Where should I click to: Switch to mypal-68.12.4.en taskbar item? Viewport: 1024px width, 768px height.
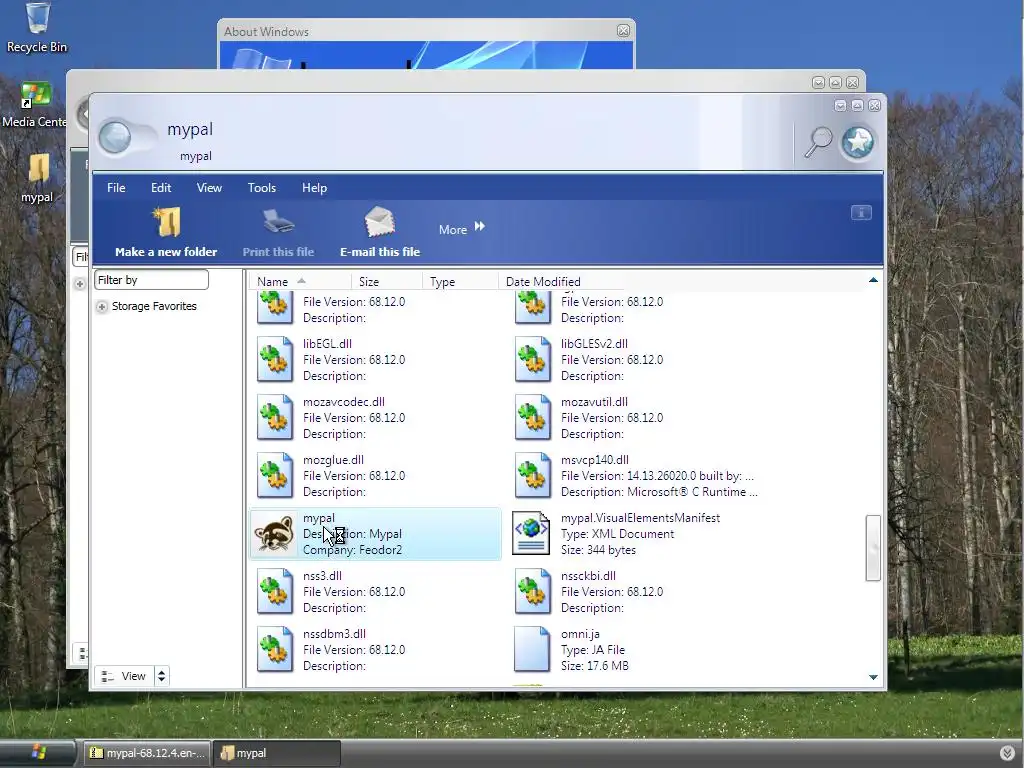[148, 753]
